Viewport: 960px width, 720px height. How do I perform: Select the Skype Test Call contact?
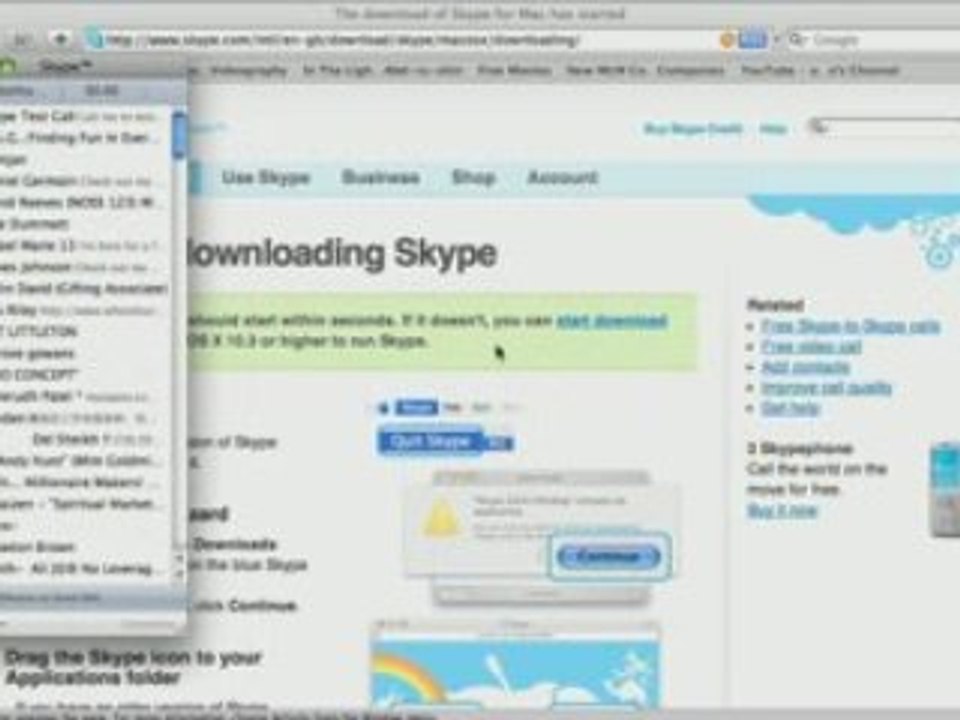coord(86,116)
